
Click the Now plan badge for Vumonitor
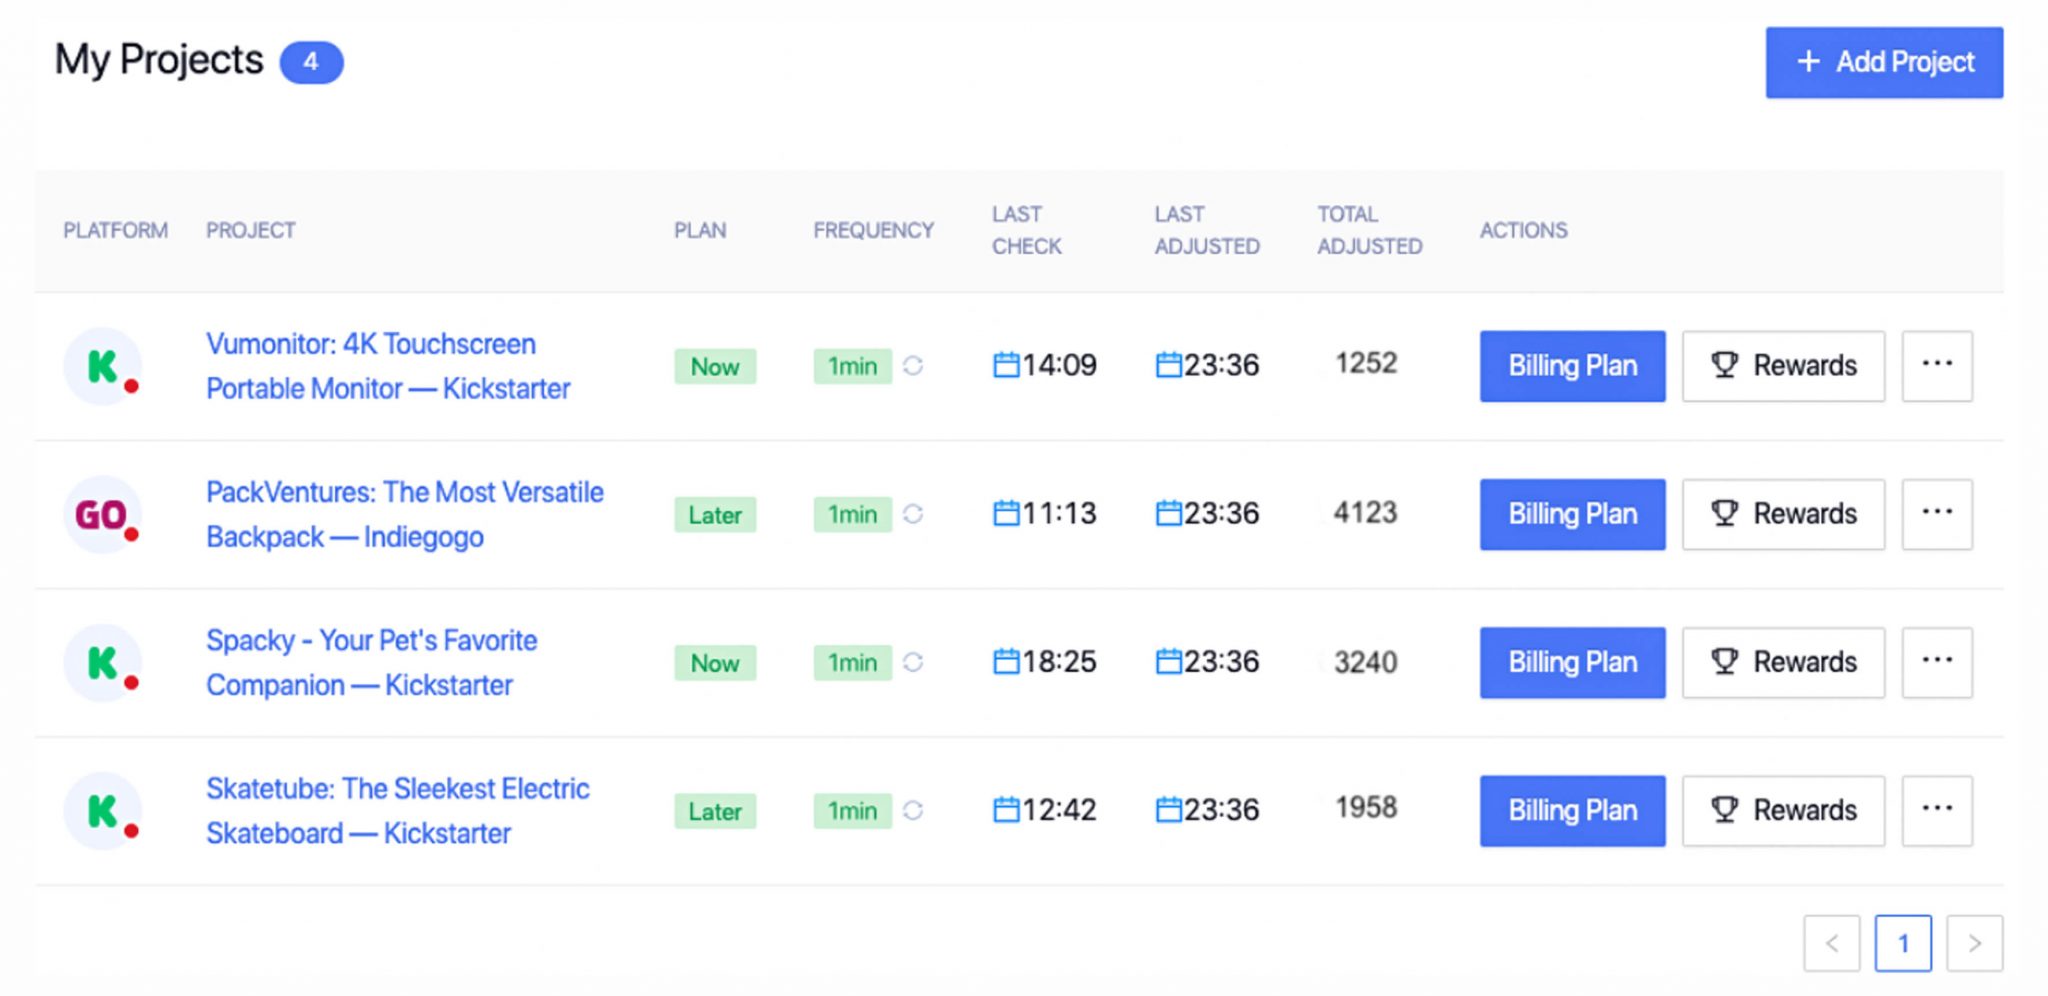tap(714, 366)
